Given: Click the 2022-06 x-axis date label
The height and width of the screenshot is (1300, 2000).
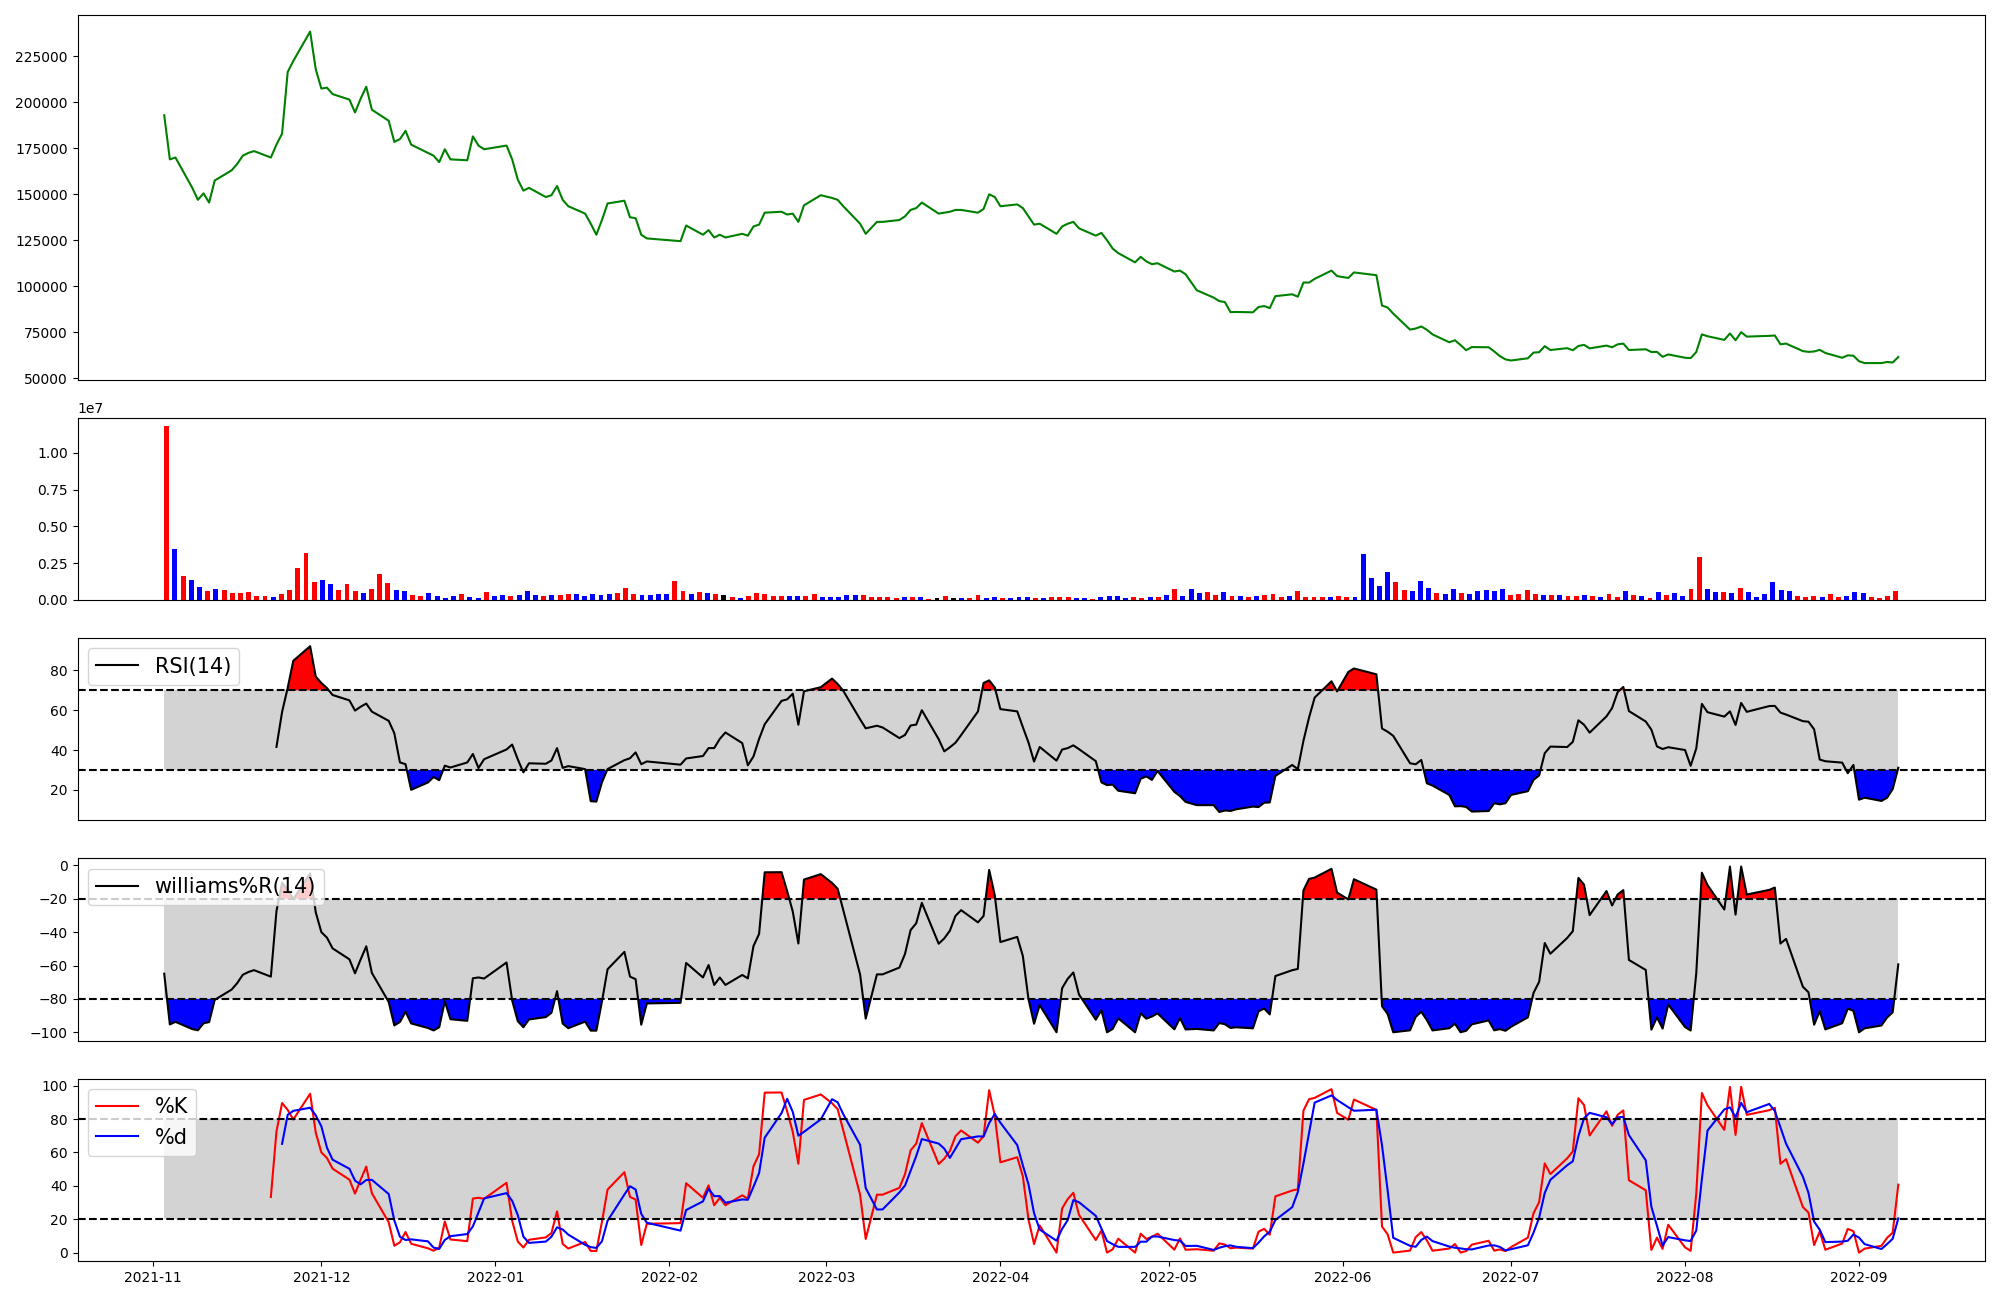Looking at the screenshot, I should click(1342, 1277).
